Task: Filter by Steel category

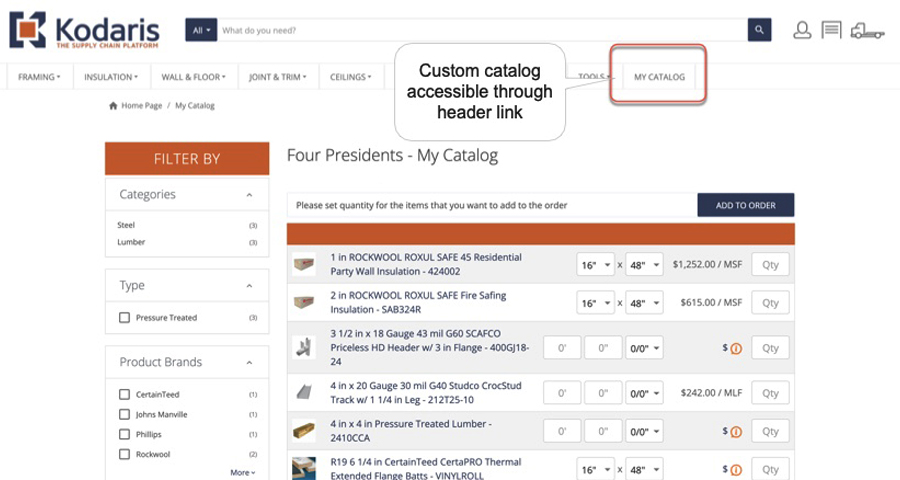Action: pyautogui.click(x=126, y=225)
